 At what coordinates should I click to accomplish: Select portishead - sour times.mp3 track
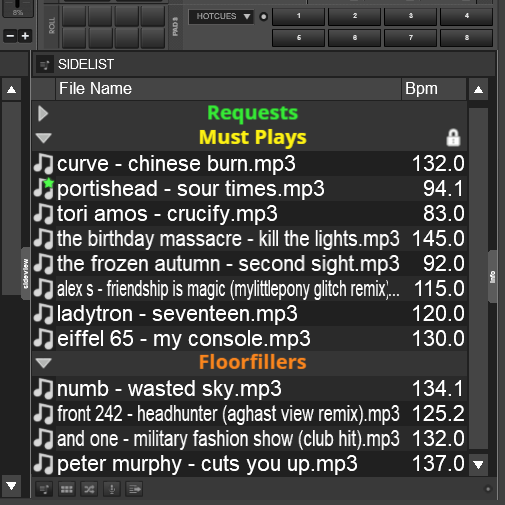coord(249,189)
